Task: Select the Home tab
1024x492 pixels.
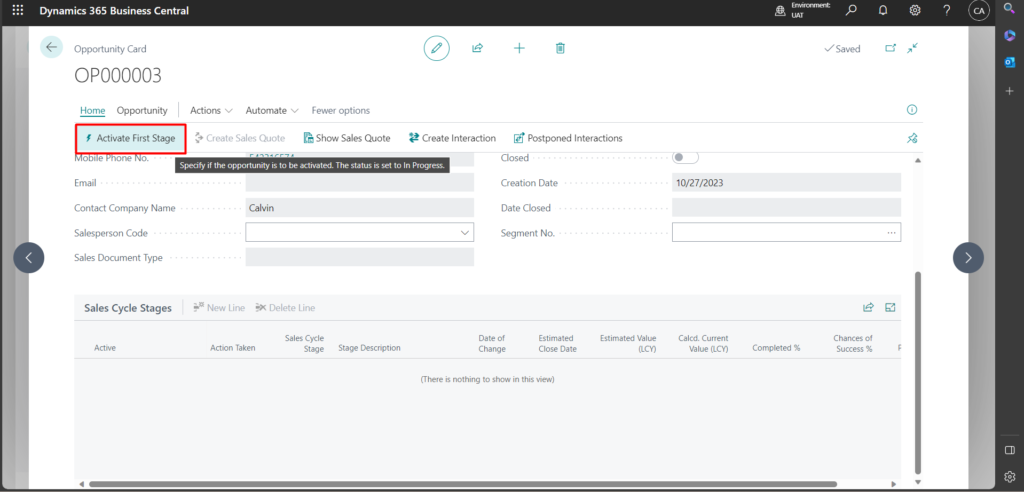Action: tap(93, 110)
